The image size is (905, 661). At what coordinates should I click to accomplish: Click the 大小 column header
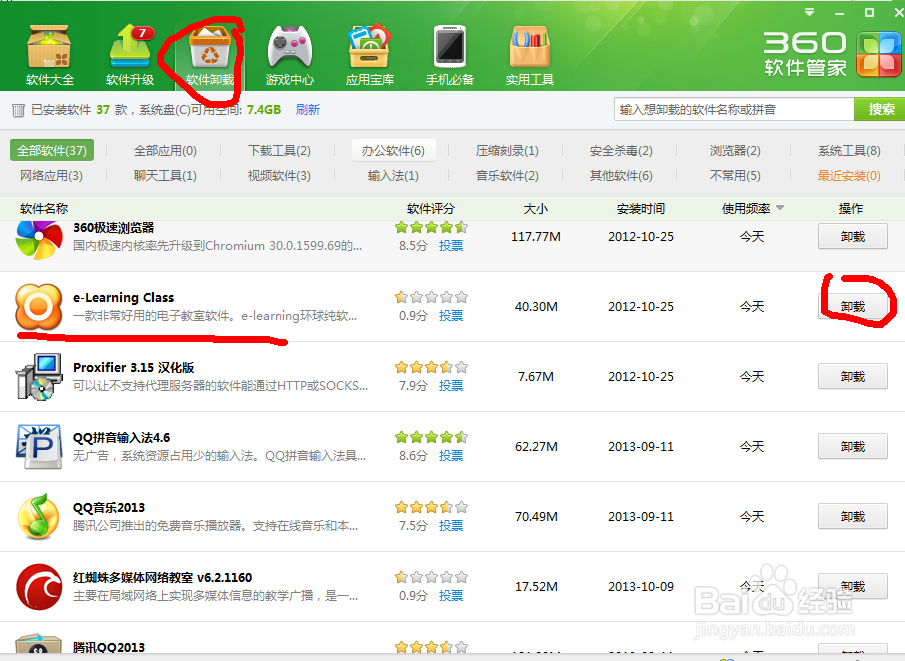coord(535,208)
